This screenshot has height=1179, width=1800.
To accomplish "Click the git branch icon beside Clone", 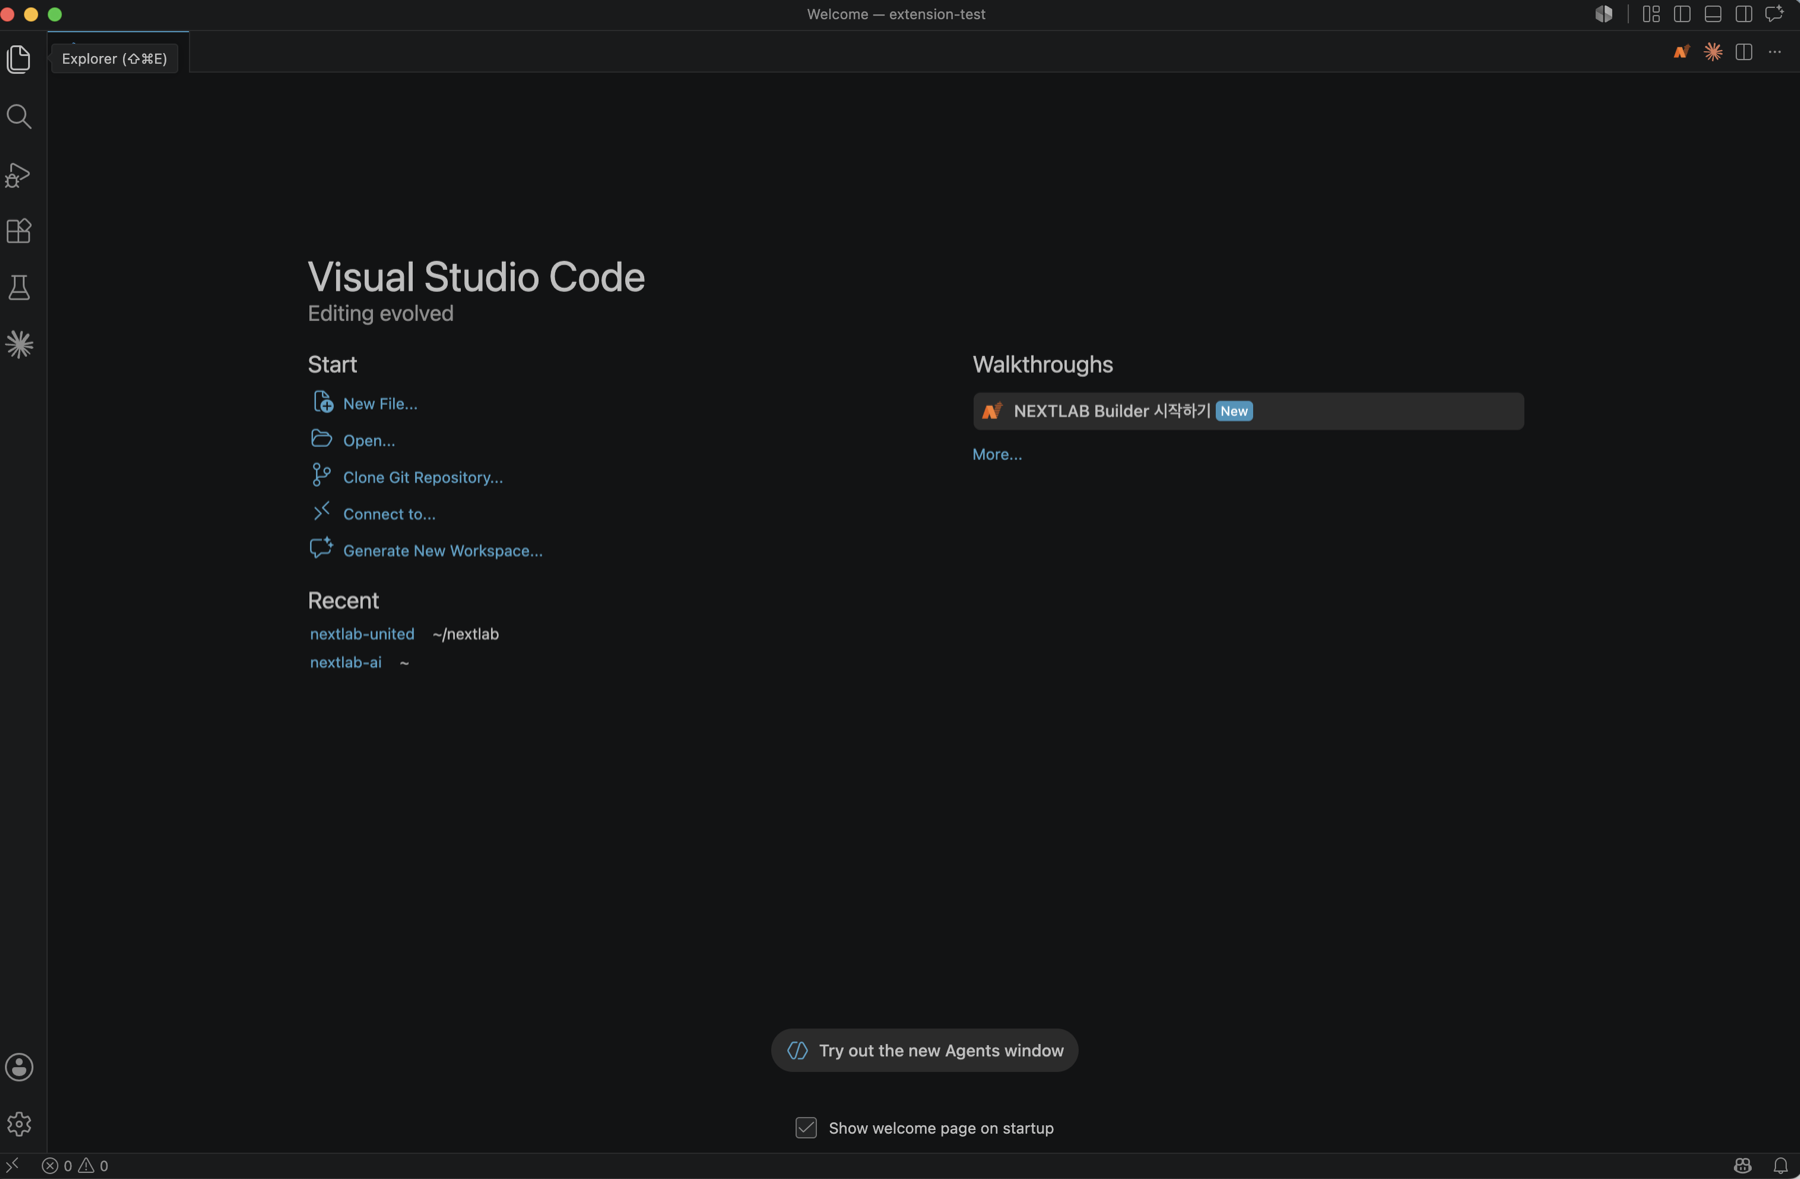I will click(321, 475).
